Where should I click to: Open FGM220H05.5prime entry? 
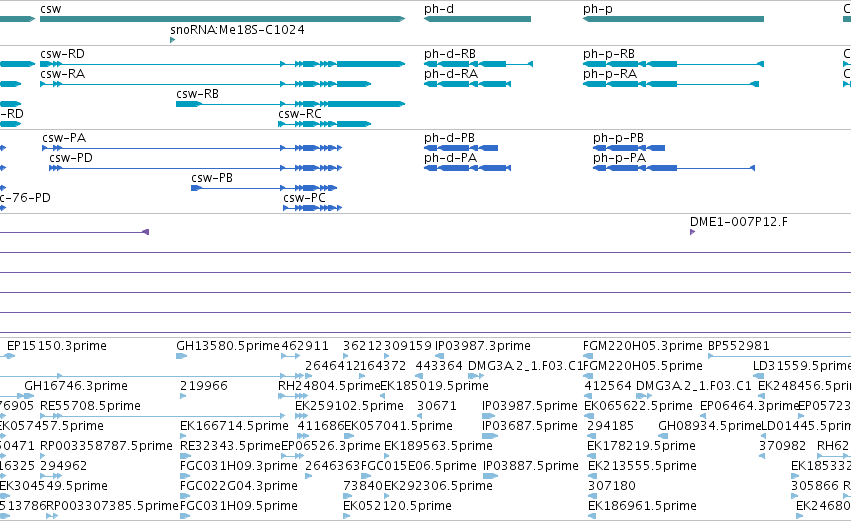pyautogui.click(x=643, y=366)
